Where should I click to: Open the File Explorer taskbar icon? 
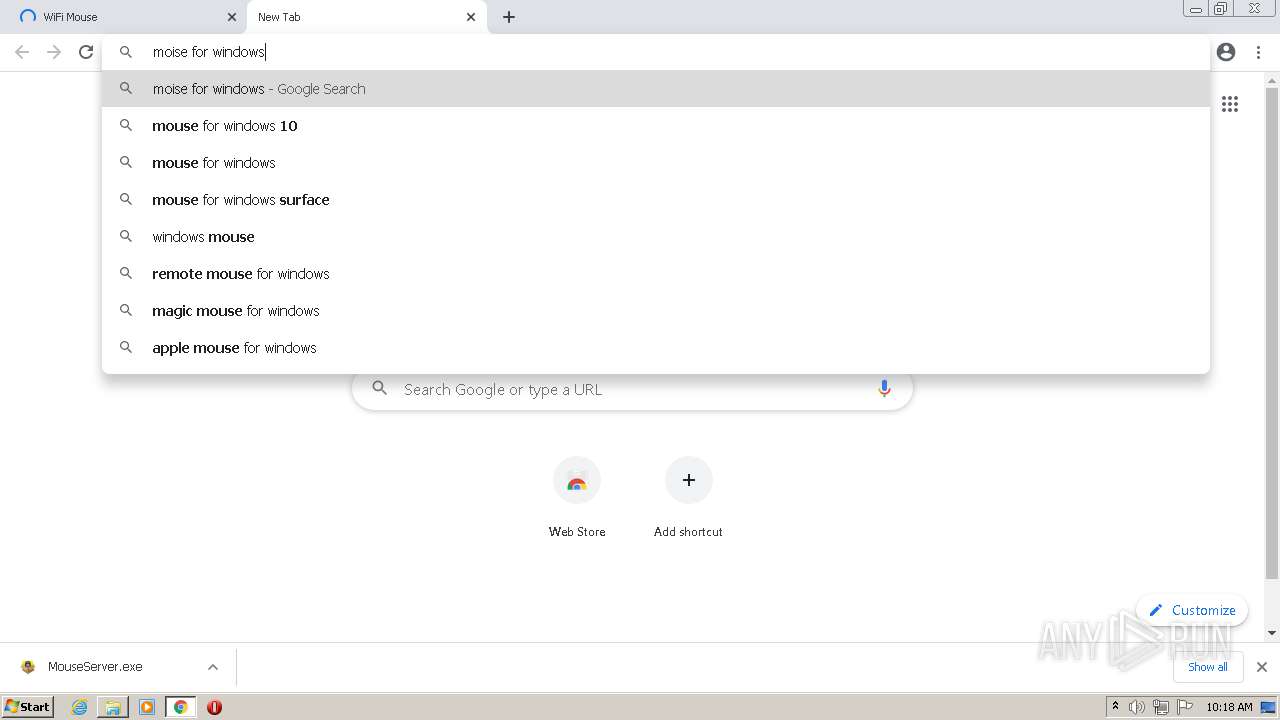pos(113,707)
